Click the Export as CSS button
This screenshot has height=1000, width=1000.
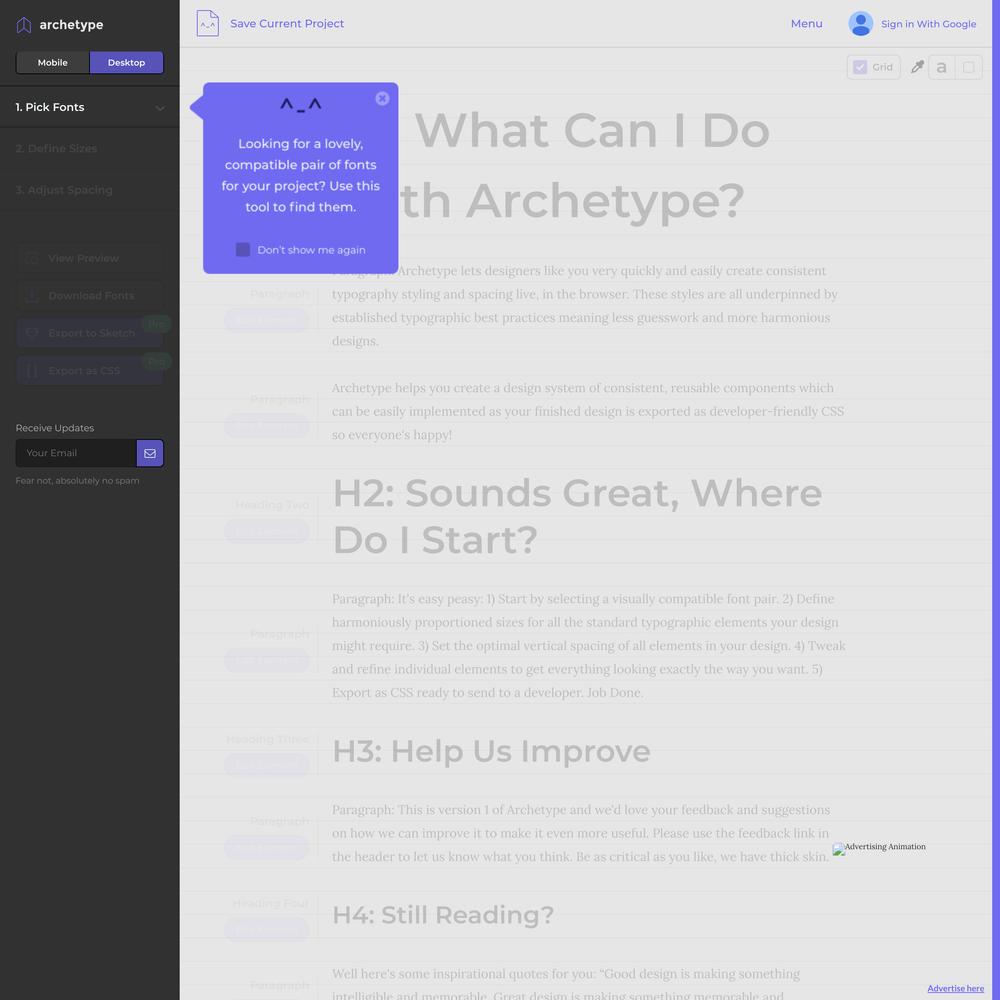[89, 371]
